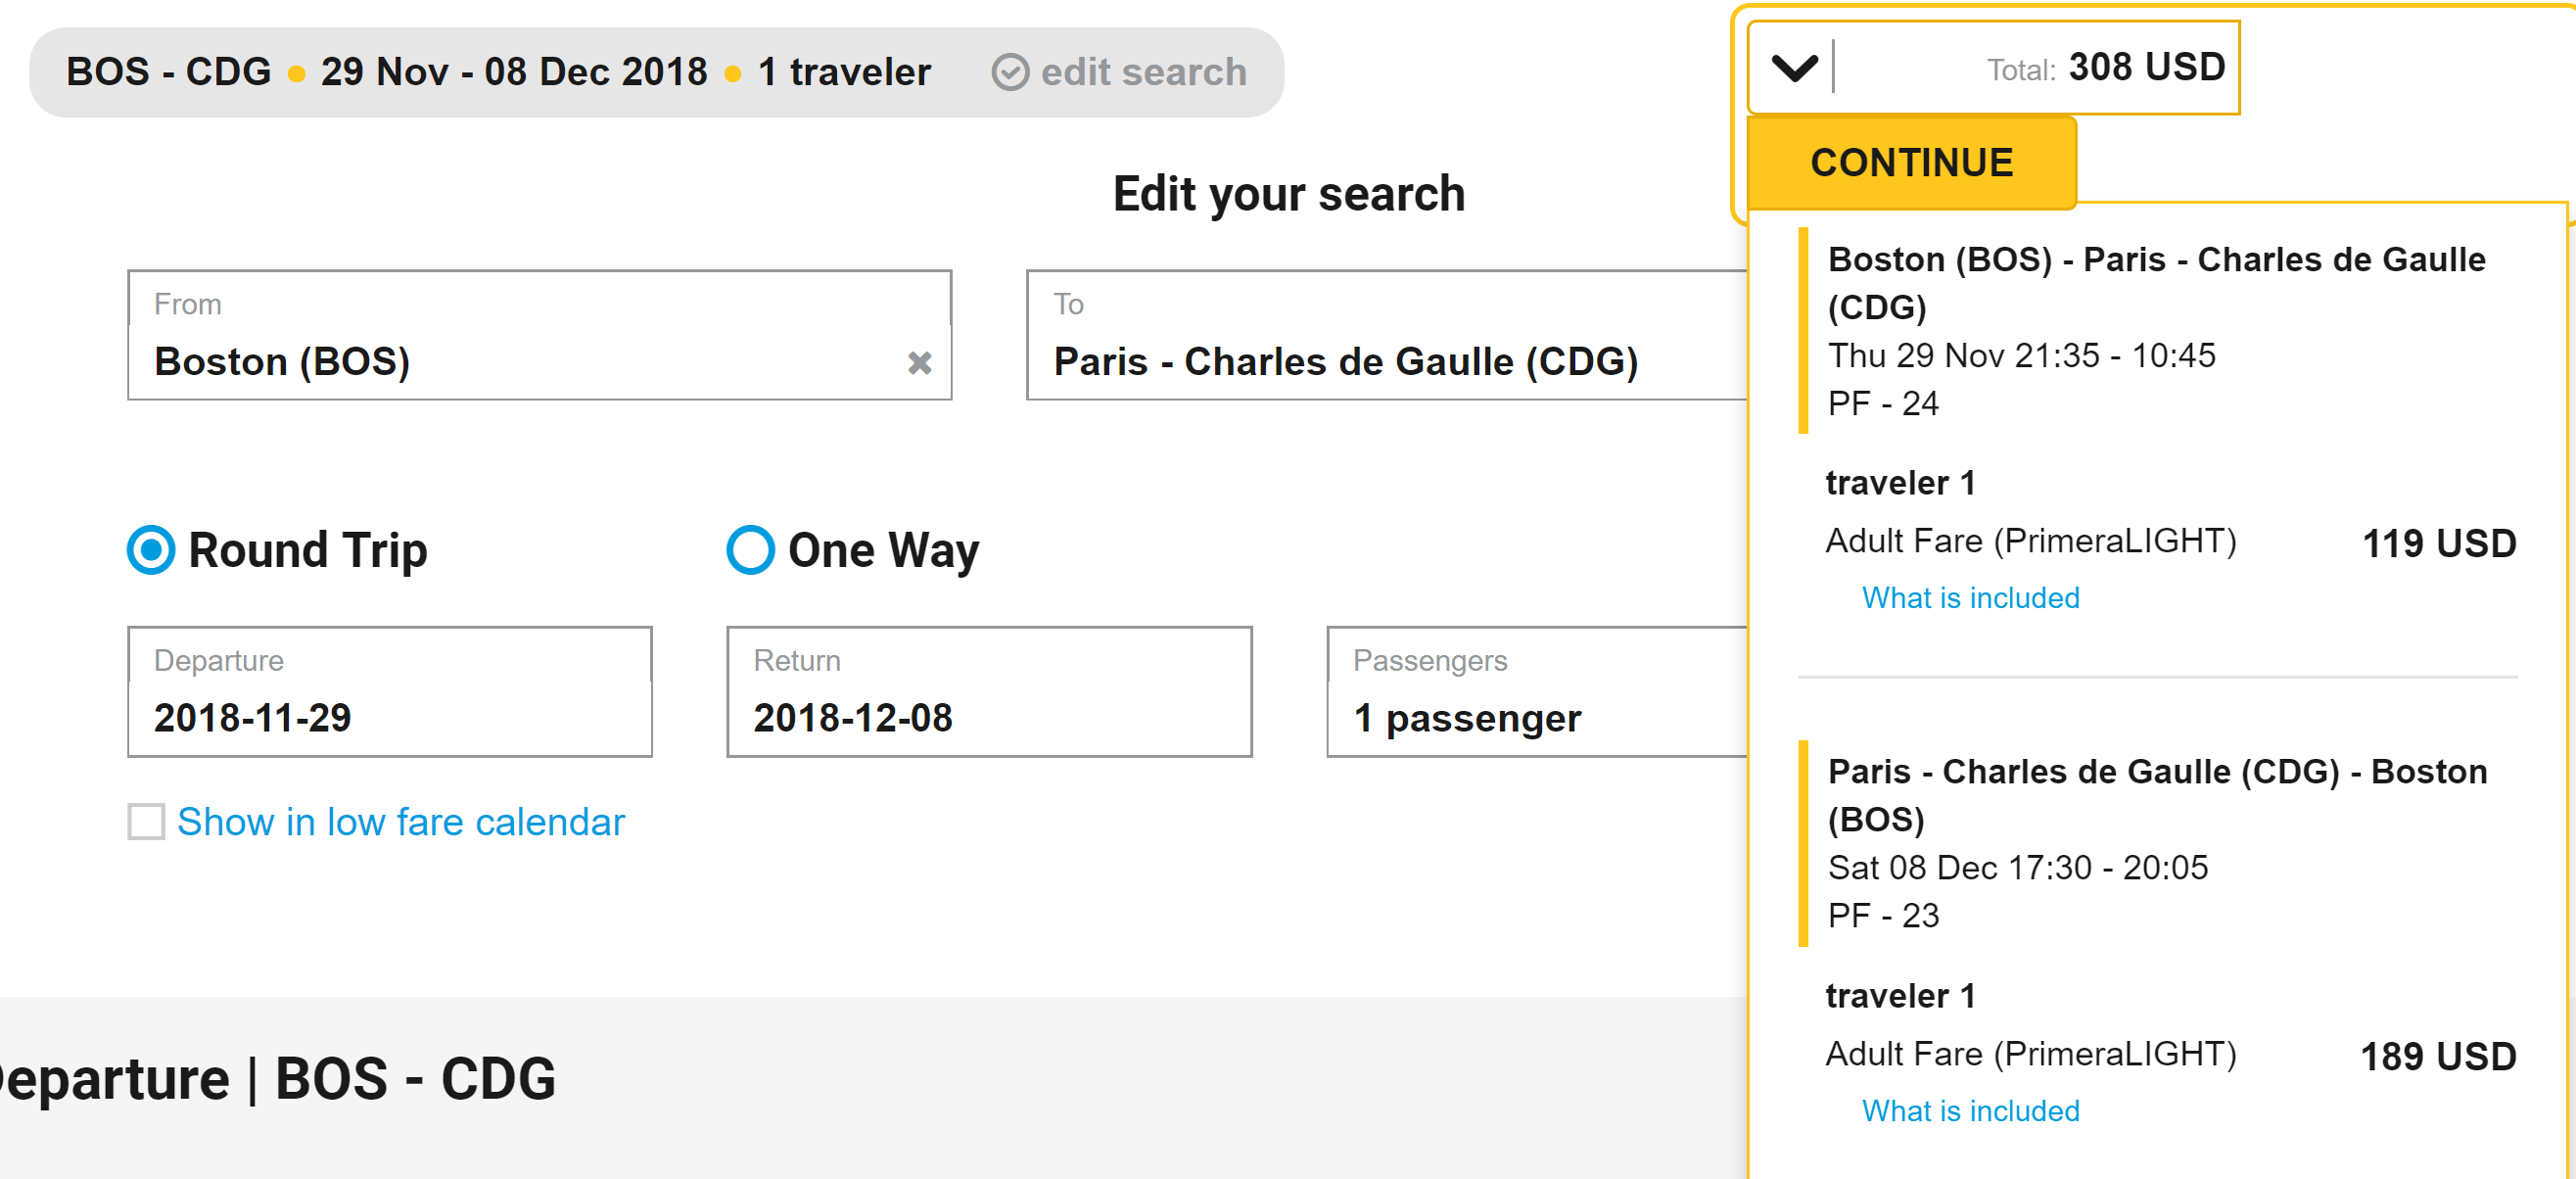Image resolution: width=2576 pixels, height=1179 pixels.
Task: Clear the From field with the X icon
Action: click(x=919, y=363)
